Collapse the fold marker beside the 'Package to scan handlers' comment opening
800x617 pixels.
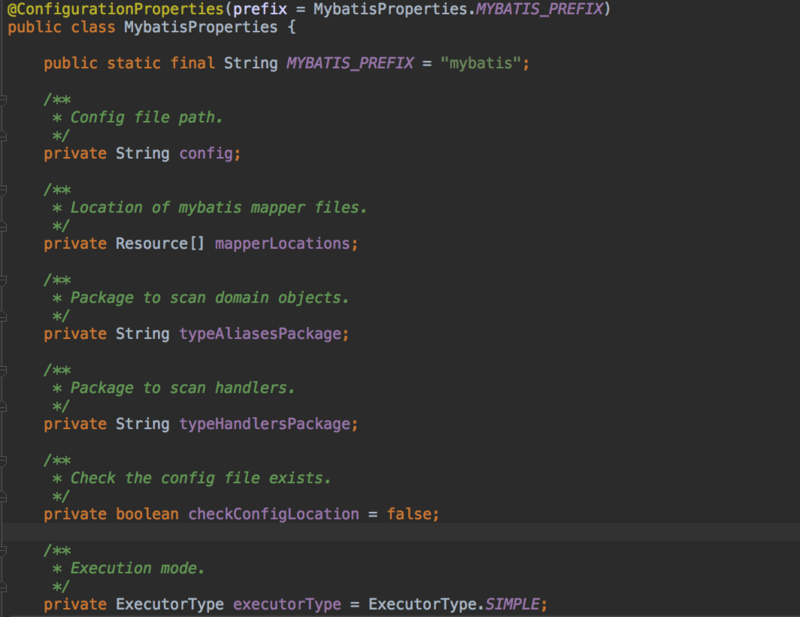click(x=3, y=371)
